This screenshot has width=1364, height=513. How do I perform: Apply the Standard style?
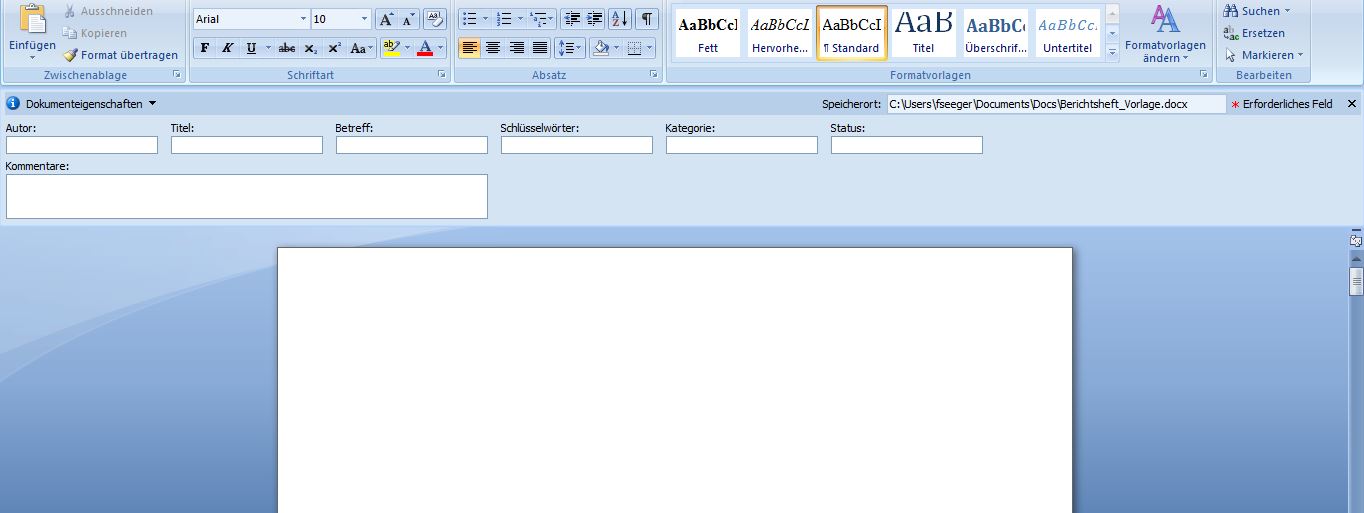pos(852,33)
